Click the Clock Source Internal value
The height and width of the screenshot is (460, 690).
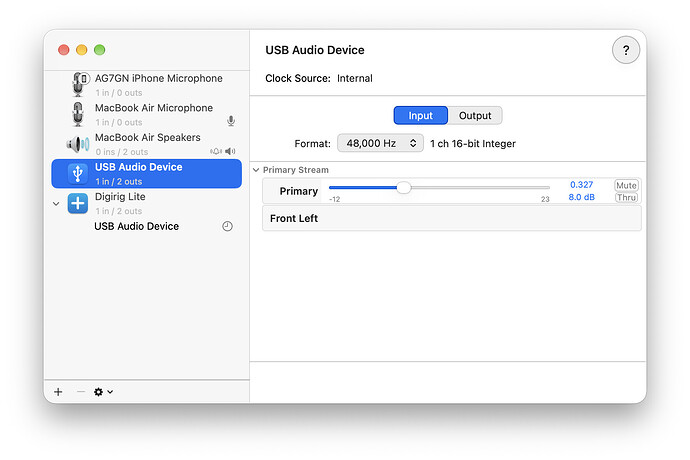[355, 78]
